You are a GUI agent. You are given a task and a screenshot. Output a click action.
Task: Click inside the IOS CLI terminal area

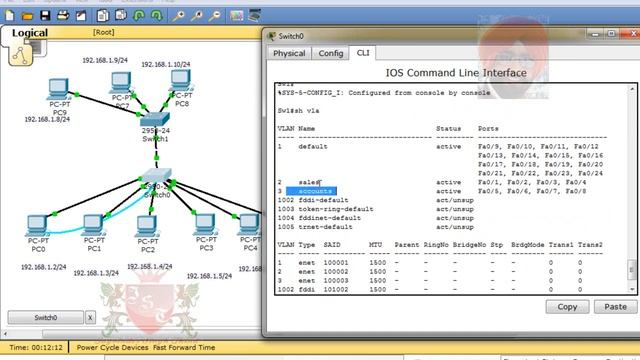point(451,189)
